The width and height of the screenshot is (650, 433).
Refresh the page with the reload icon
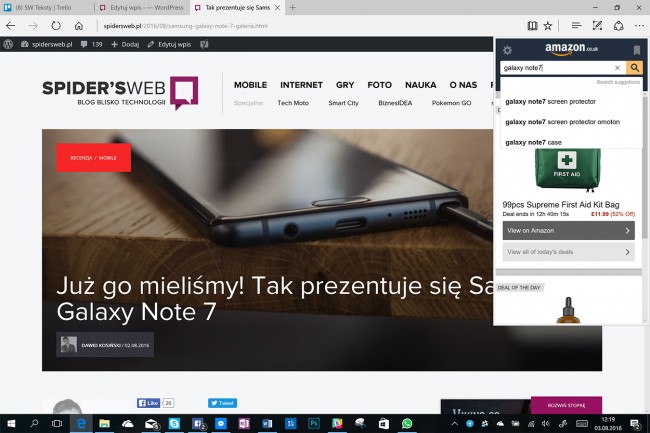point(56,26)
